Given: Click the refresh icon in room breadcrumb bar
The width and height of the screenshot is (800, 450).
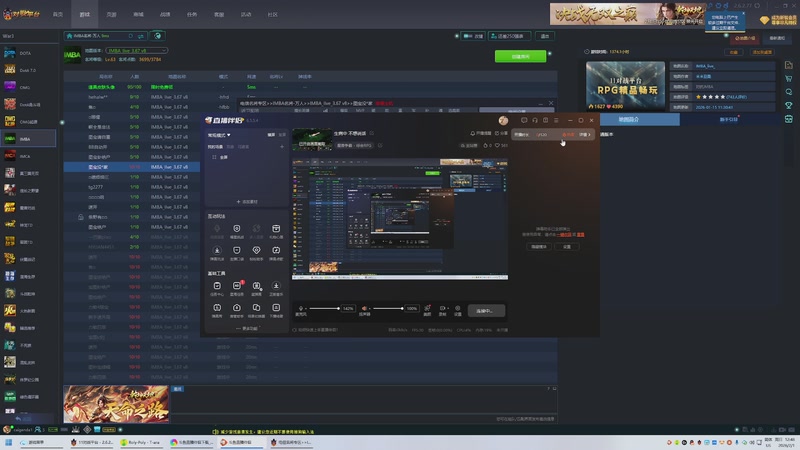Looking at the screenshot, I should [131, 36].
